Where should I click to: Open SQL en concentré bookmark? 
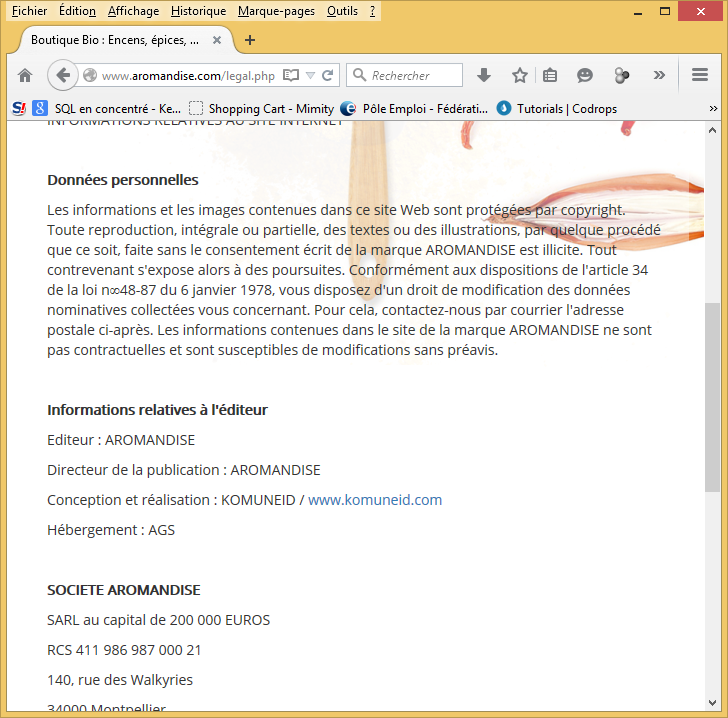(117, 109)
